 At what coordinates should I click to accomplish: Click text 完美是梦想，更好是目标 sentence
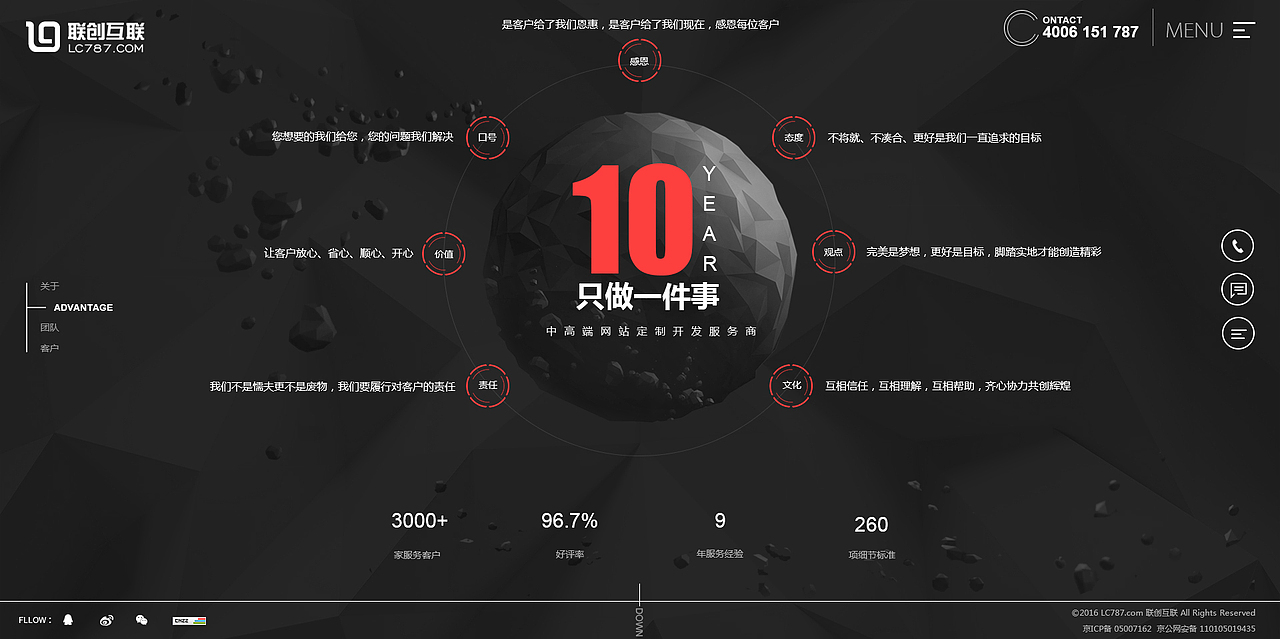983,252
